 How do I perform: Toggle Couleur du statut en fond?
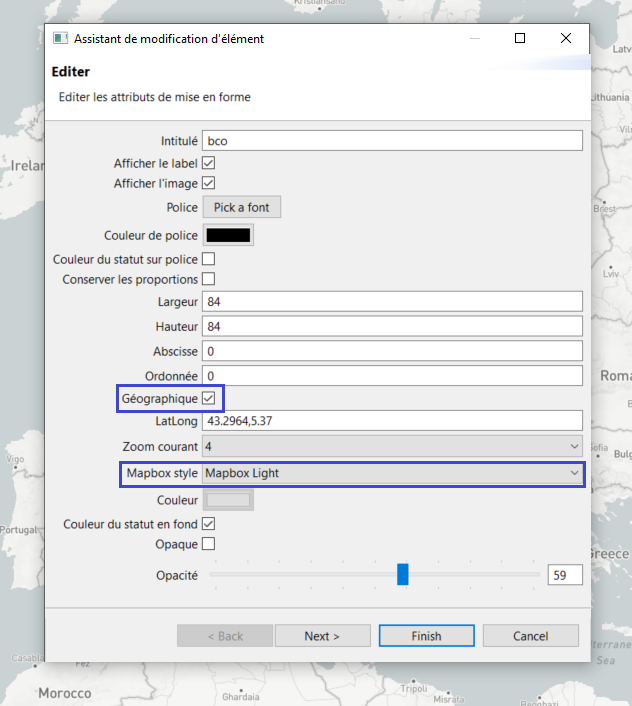tap(209, 524)
